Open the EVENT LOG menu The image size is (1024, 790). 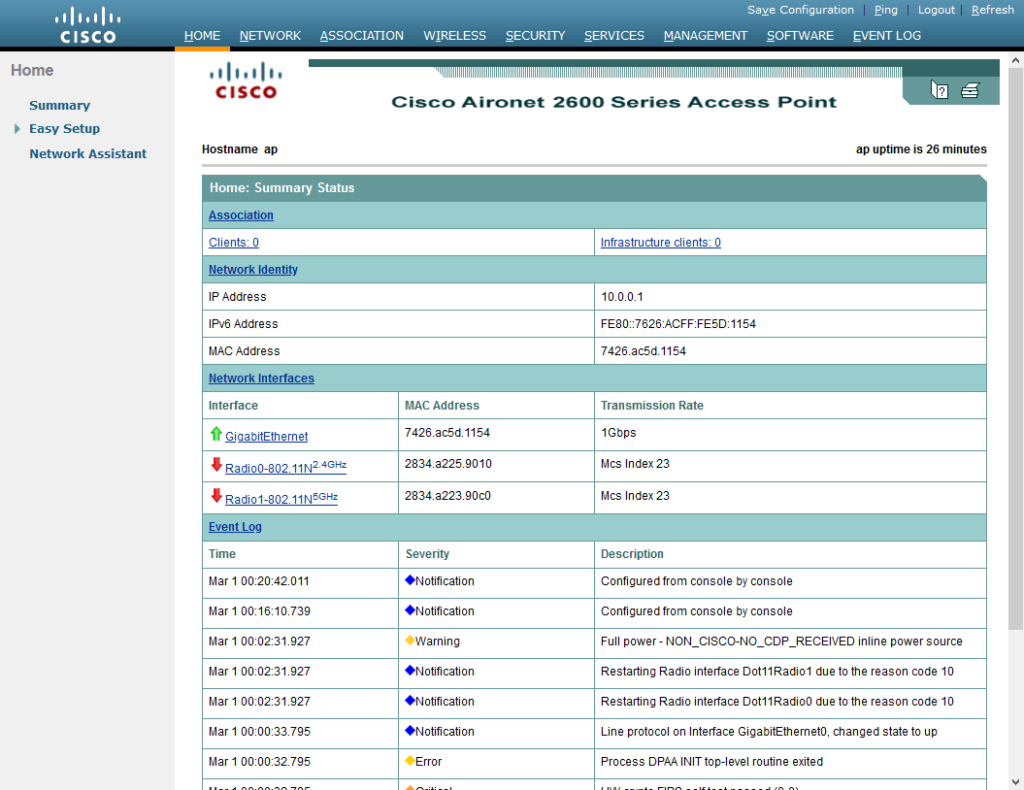click(x=887, y=36)
